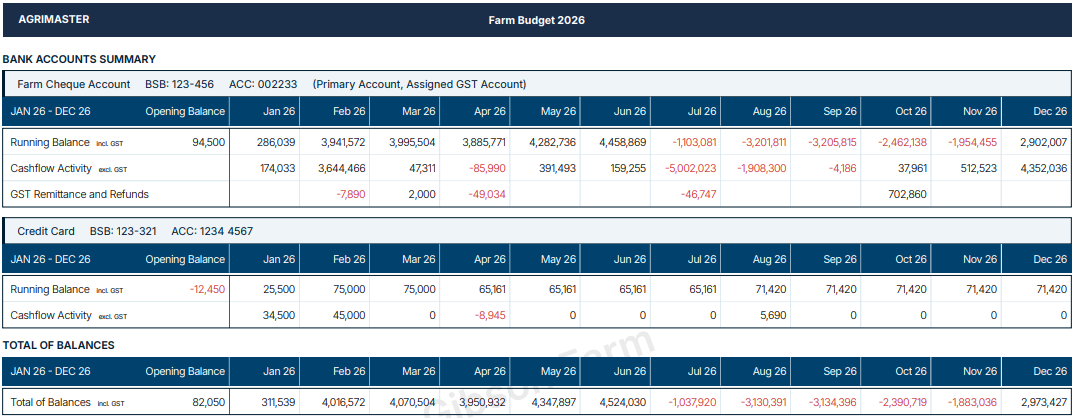Select December total balance 2,973,427
1075x418 pixels.
point(1044,402)
